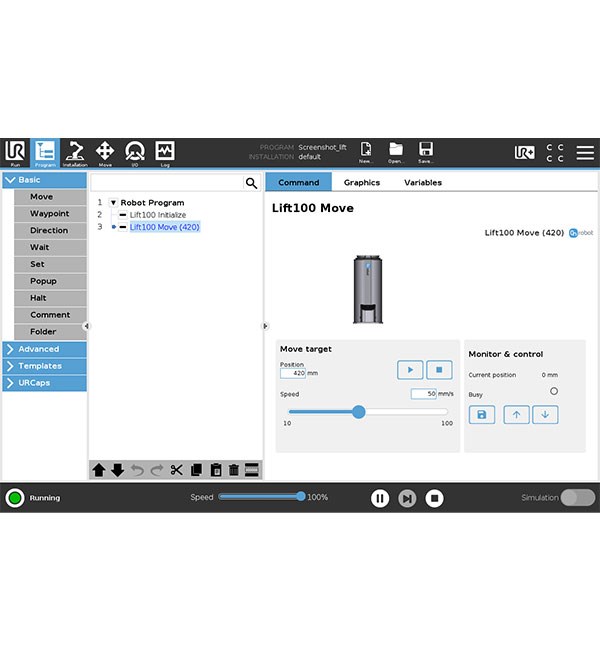Jog the lift down with the down arrow
Viewport: 600px width, 650px height.
tap(545, 415)
